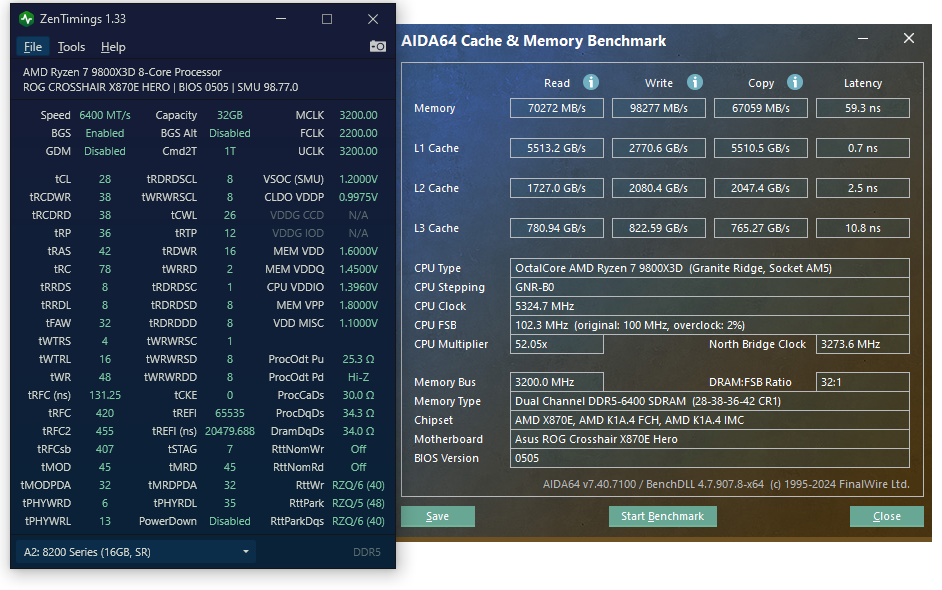Click the ZenTimings app logo icon
Viewport: 942px width, 590px height.
coord(26,19)
